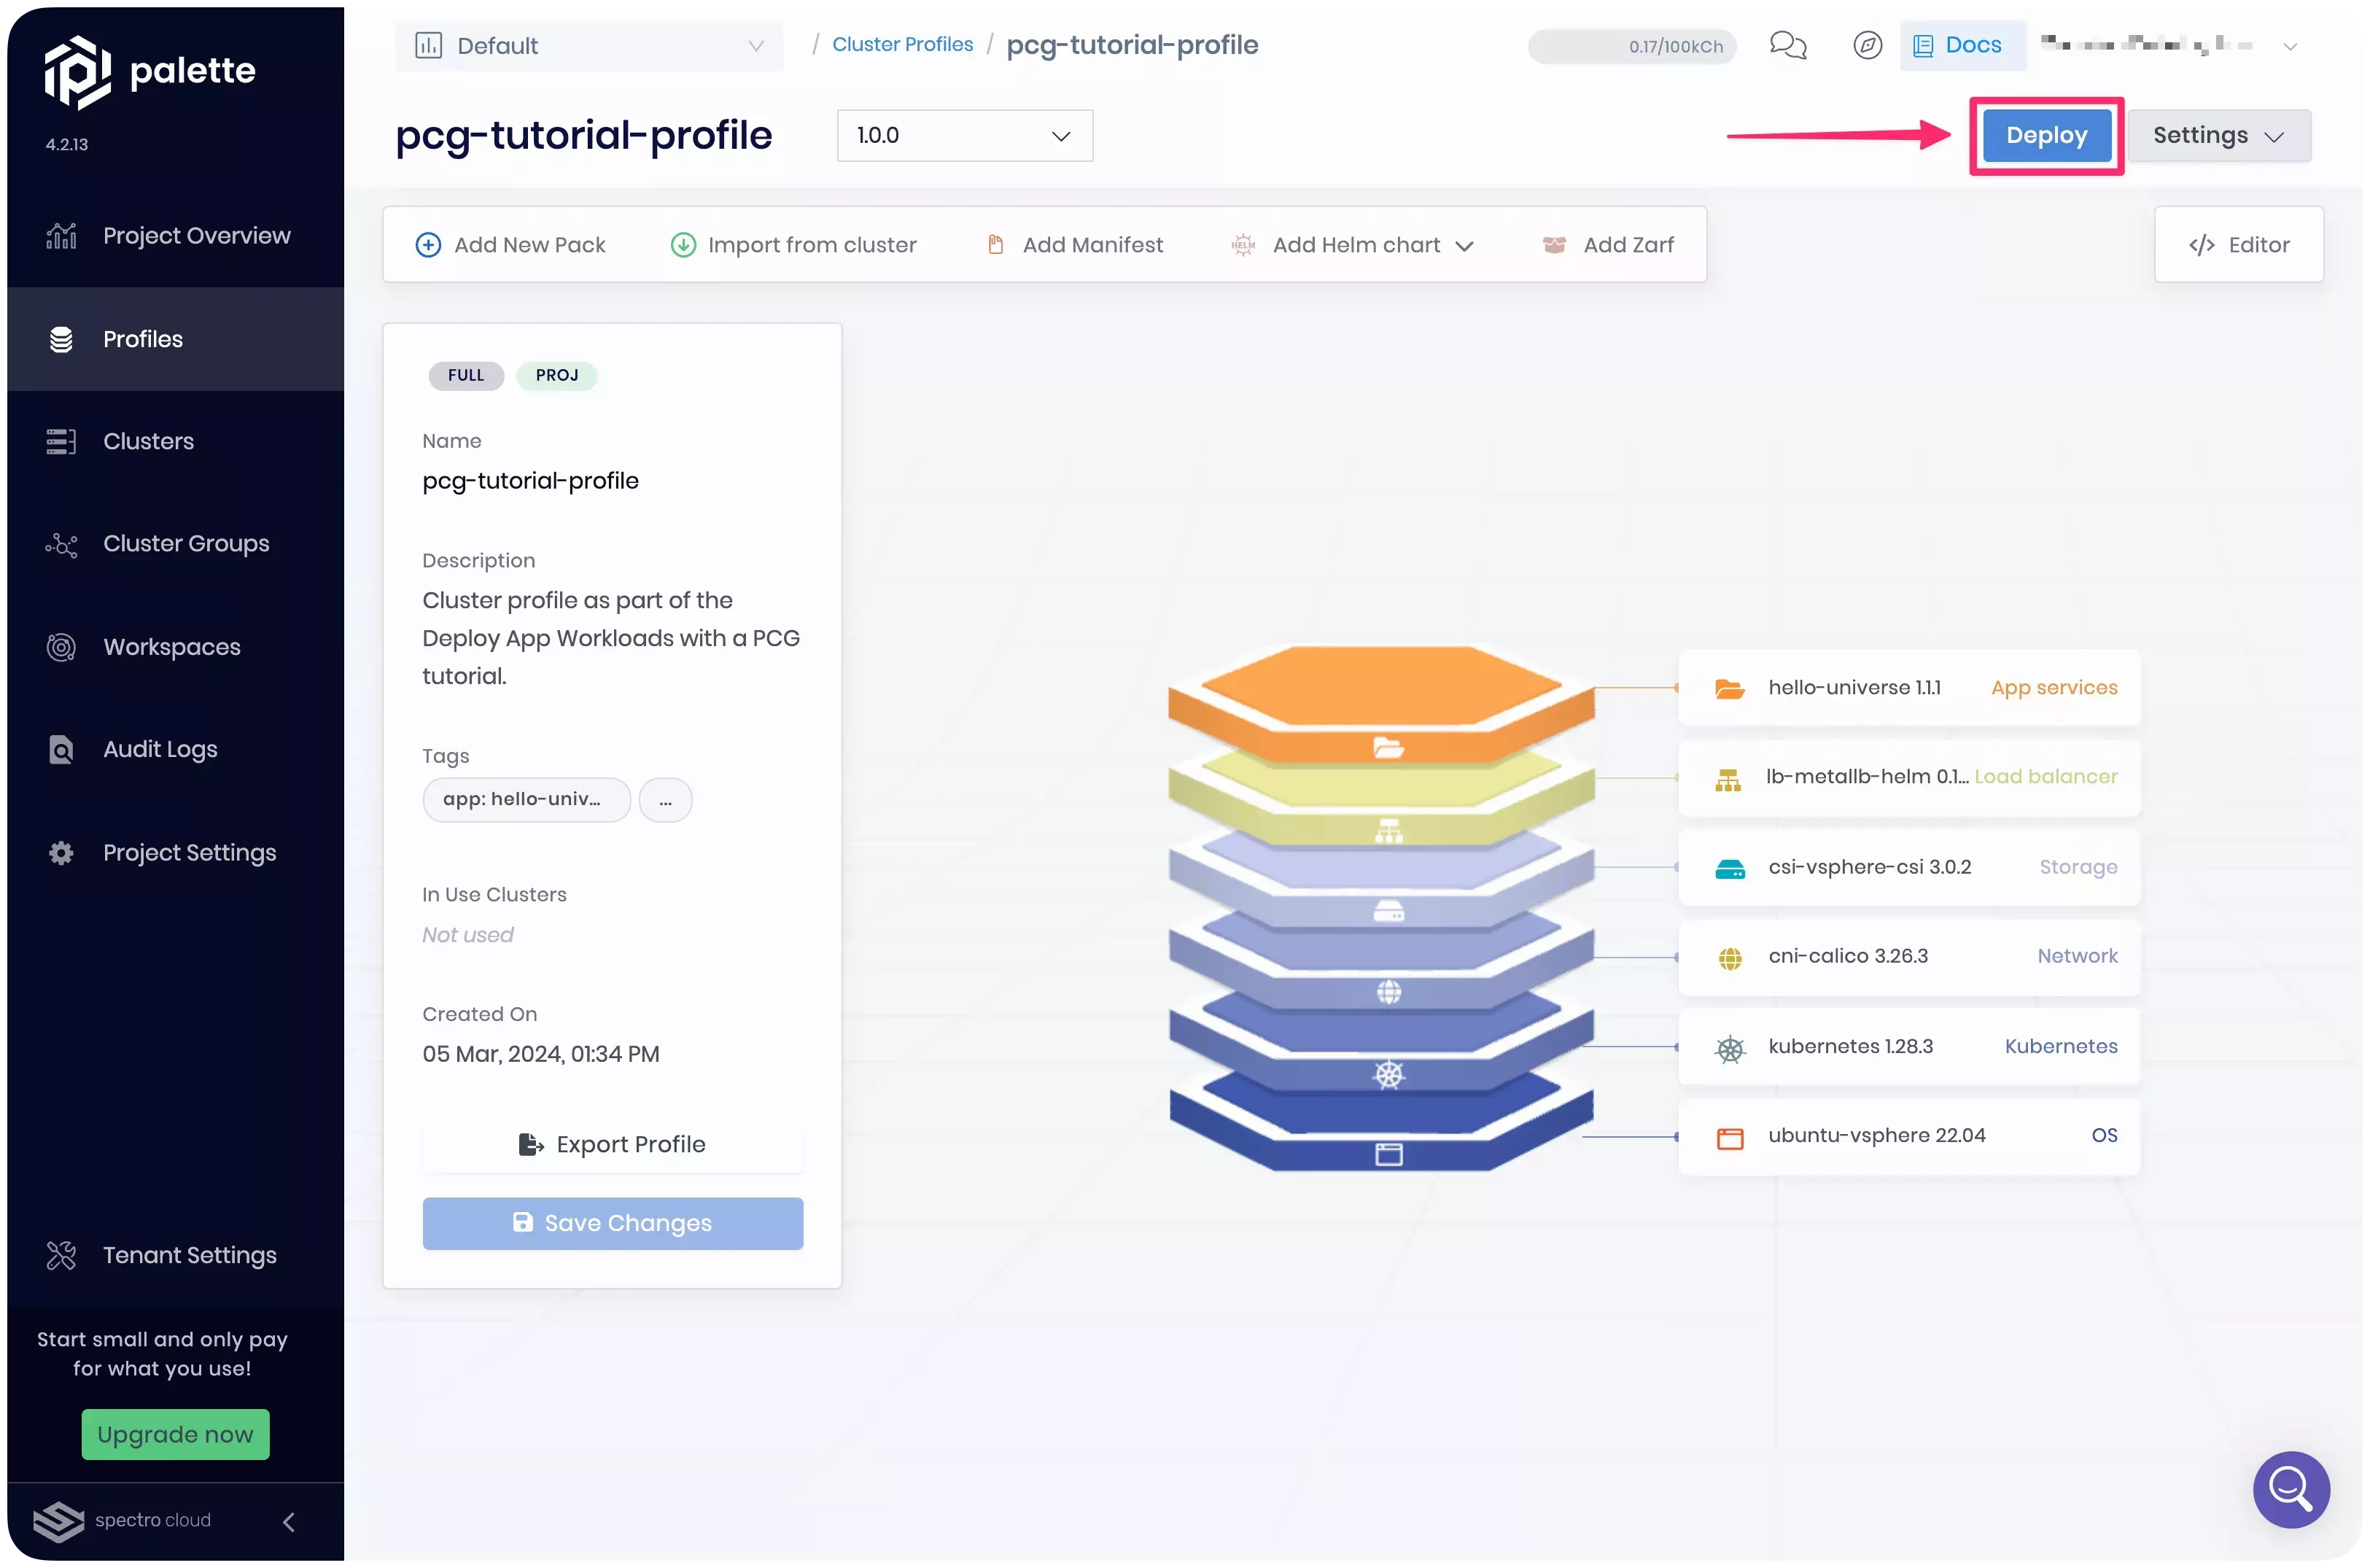Click the magnifier search button bottom right
Viewport: 2370px width, 1568px height.
pos(2291,1490)
